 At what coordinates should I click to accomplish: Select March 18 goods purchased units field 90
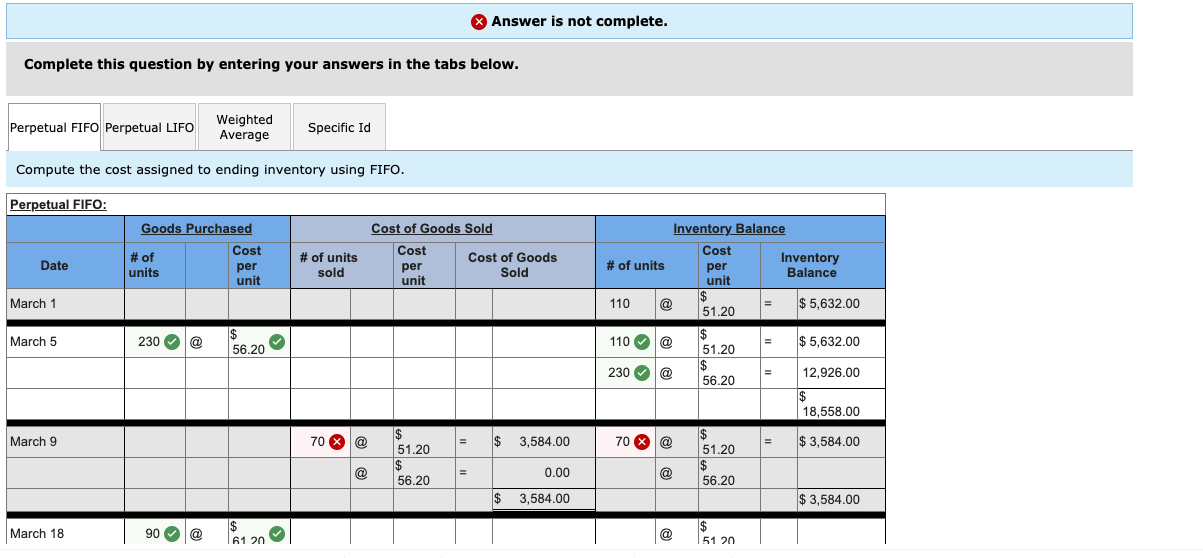(155, 533)
